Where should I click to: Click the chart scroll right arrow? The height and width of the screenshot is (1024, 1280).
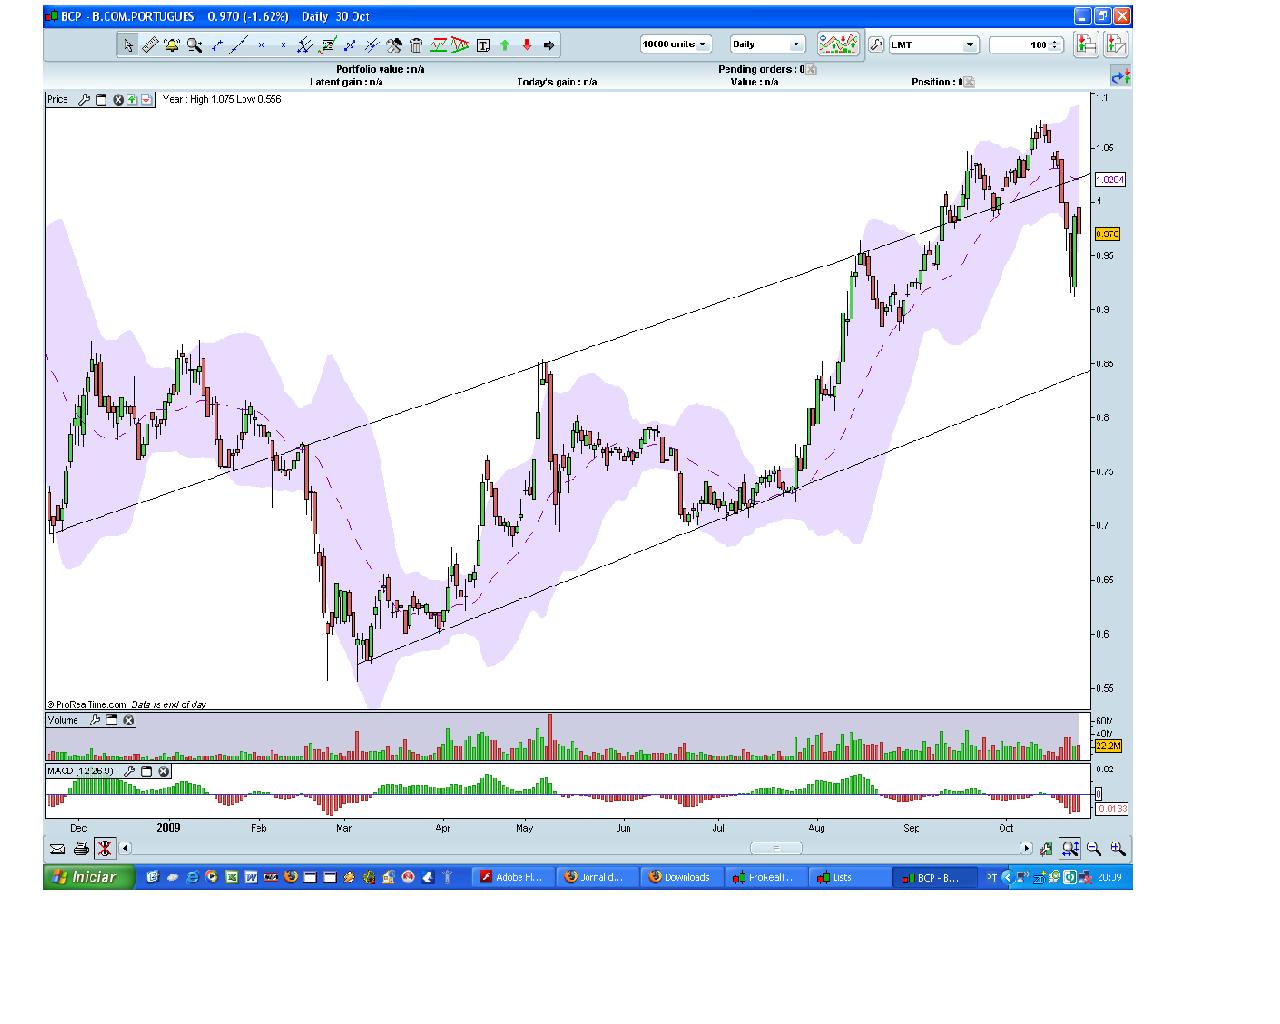click(1026, 849)
